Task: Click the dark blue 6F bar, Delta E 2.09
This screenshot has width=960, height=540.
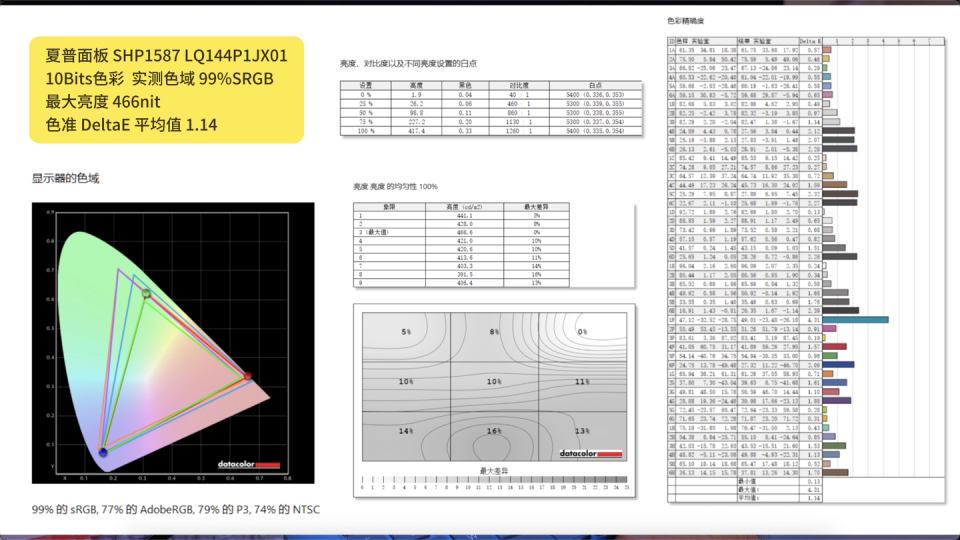Action: pos(838,365)
